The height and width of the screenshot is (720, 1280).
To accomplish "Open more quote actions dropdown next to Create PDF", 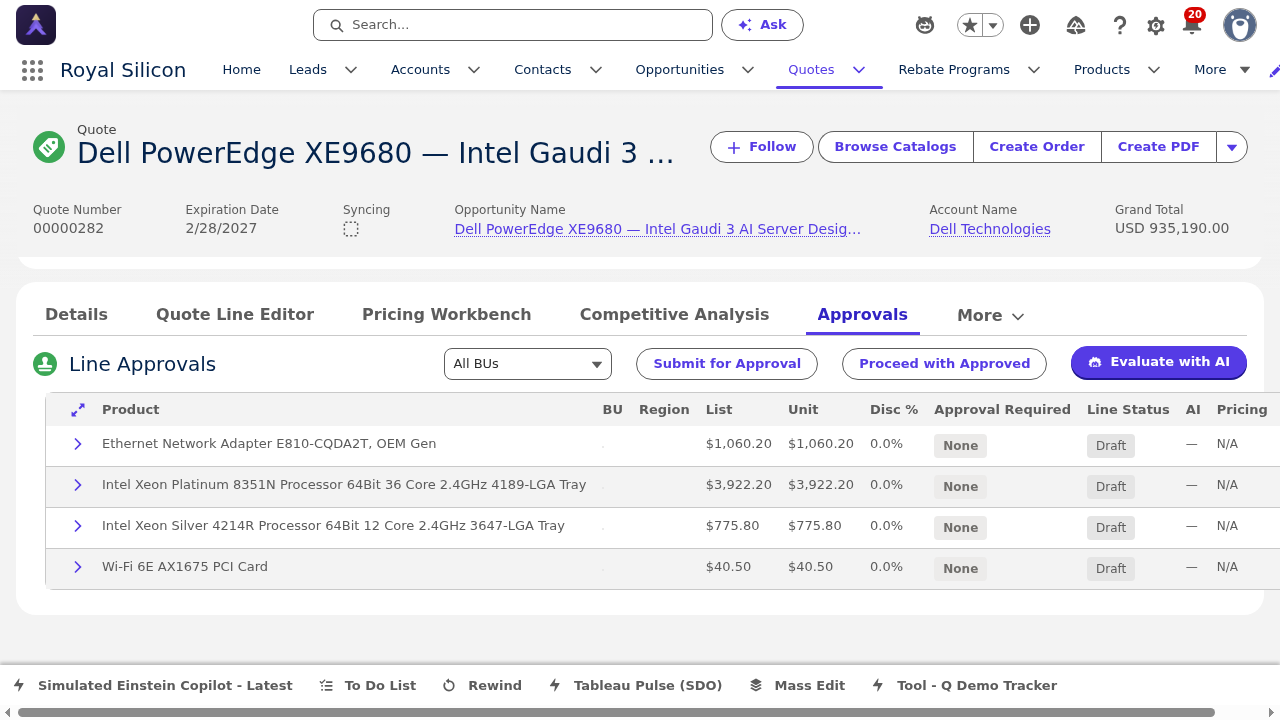I will tap(1232, 147).
